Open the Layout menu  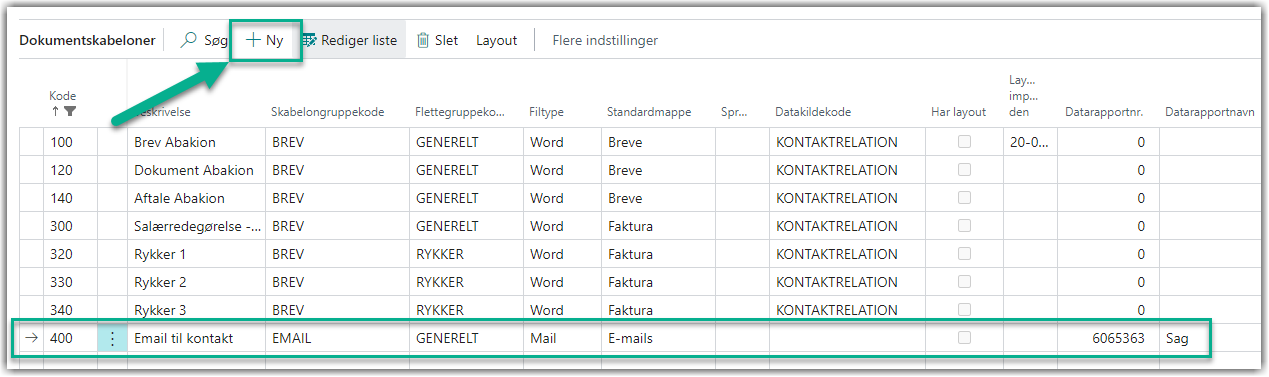tap(497, 41)
